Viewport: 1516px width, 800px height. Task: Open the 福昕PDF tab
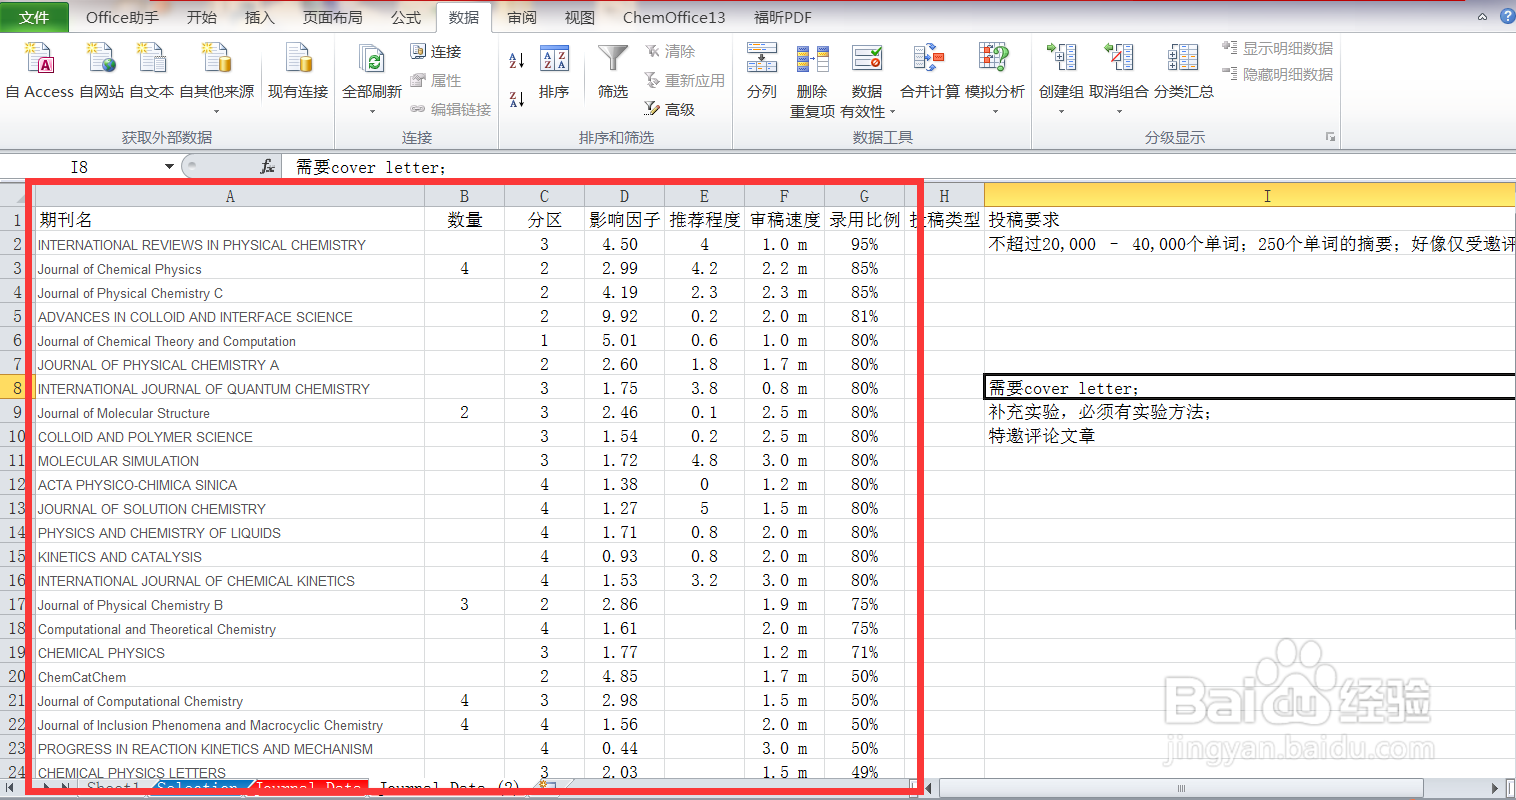pyautogui.click(x=782, y=17)
